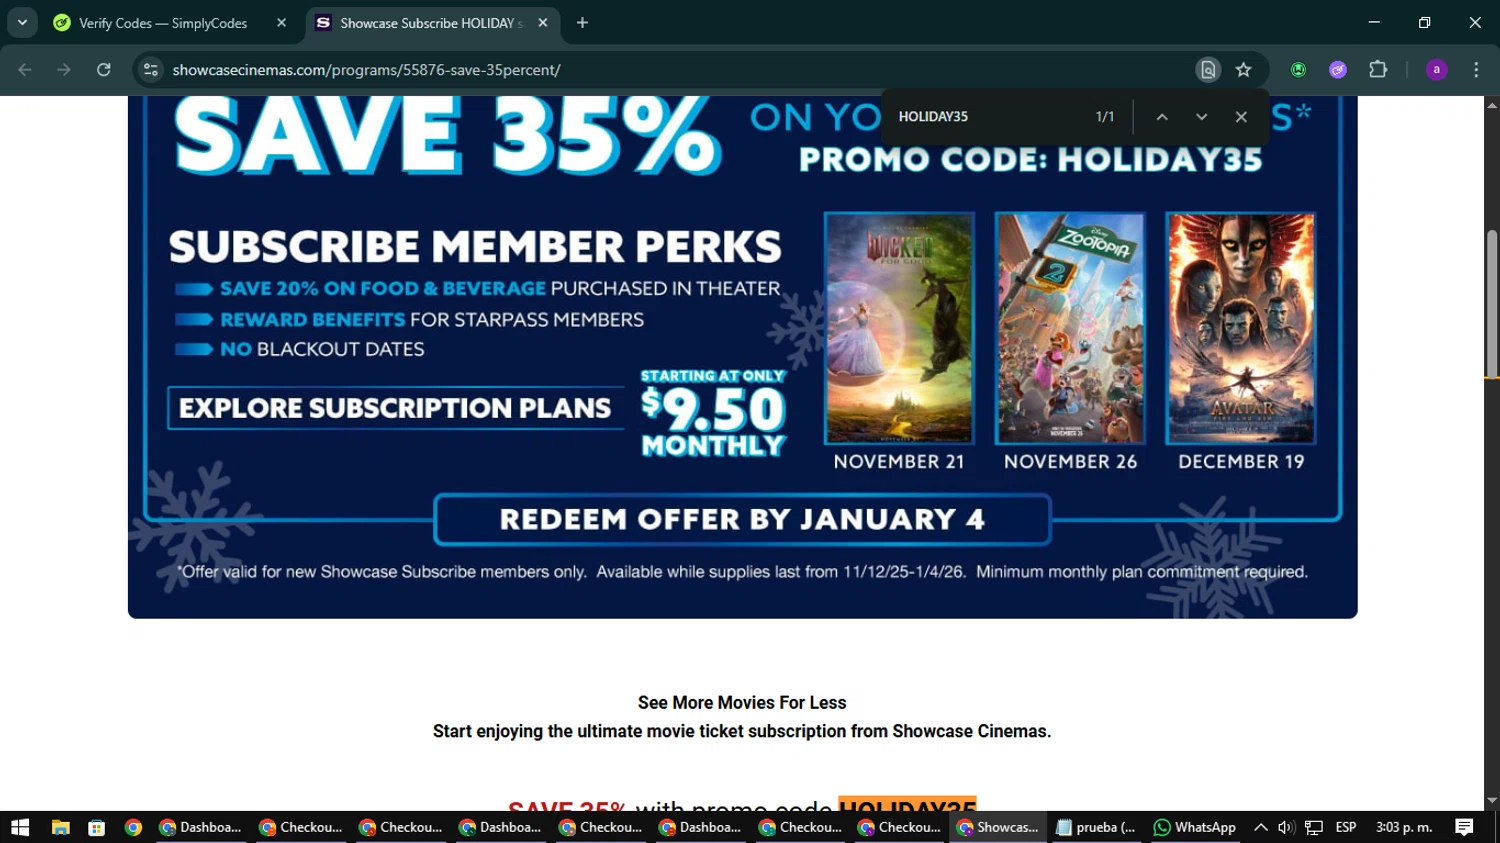Click the Explore Subscription Plans button
The width and height of the screenshot is (1500, 843).
395,408
